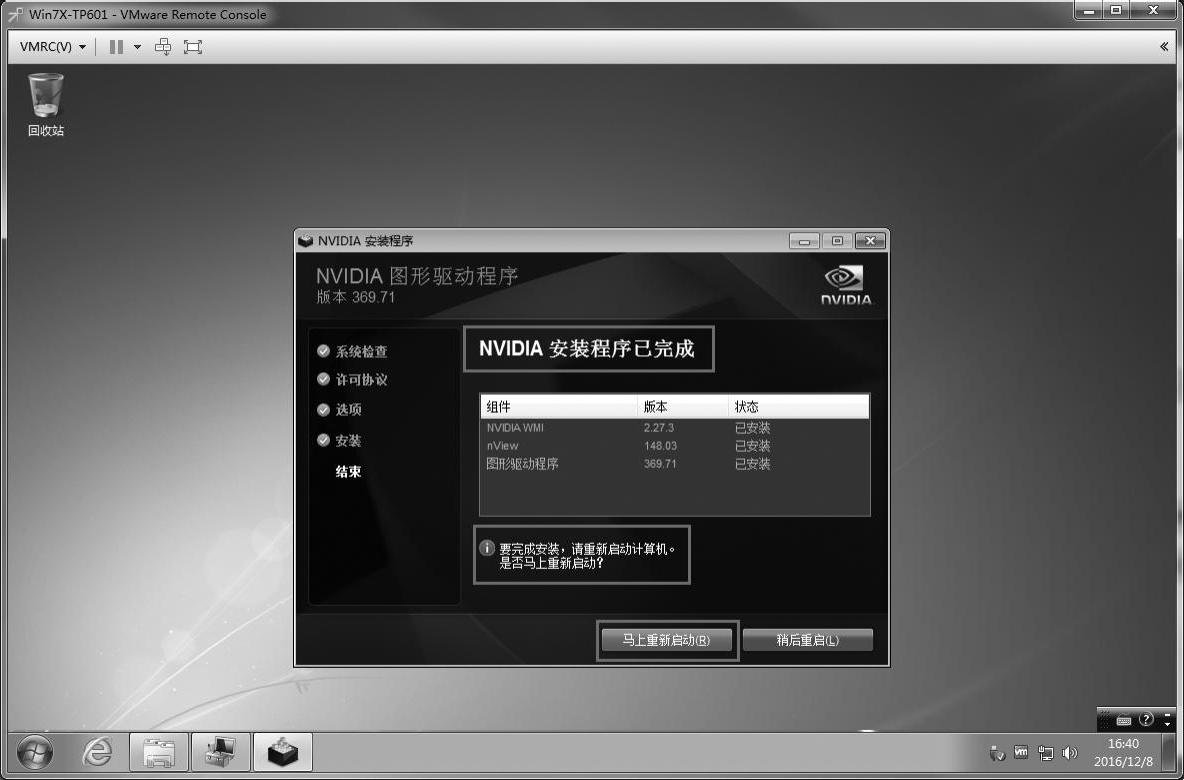Click the info icon beside restart message
This screenshot has width=1184, height=780.
click(487, 548)
